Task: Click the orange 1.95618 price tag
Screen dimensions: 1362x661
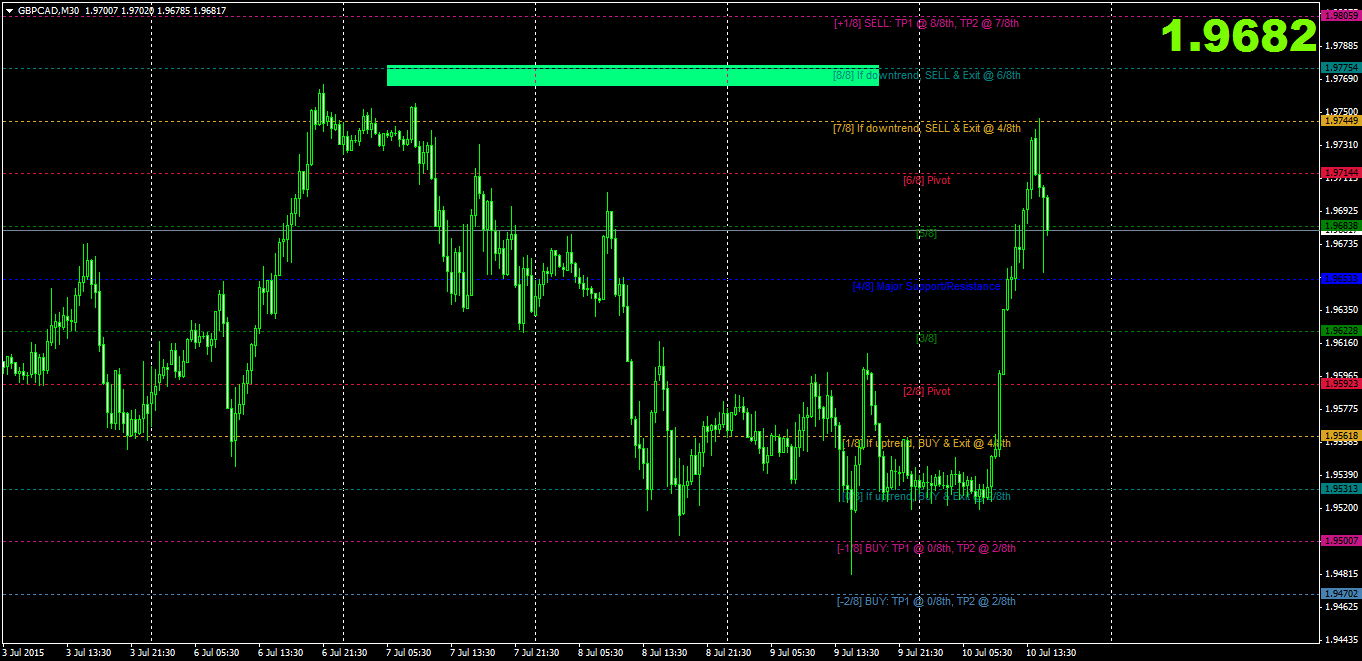Action: (x=1340, y=436)
